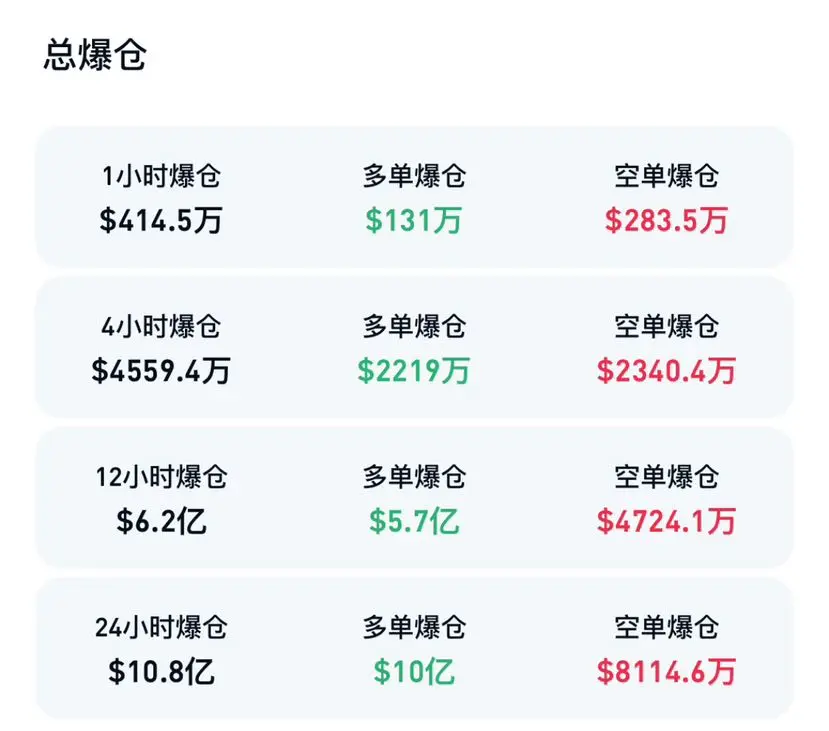Click the 4-hour total $4559.4万
Viewport: 829px width, 731px height.
click(161, 371)
